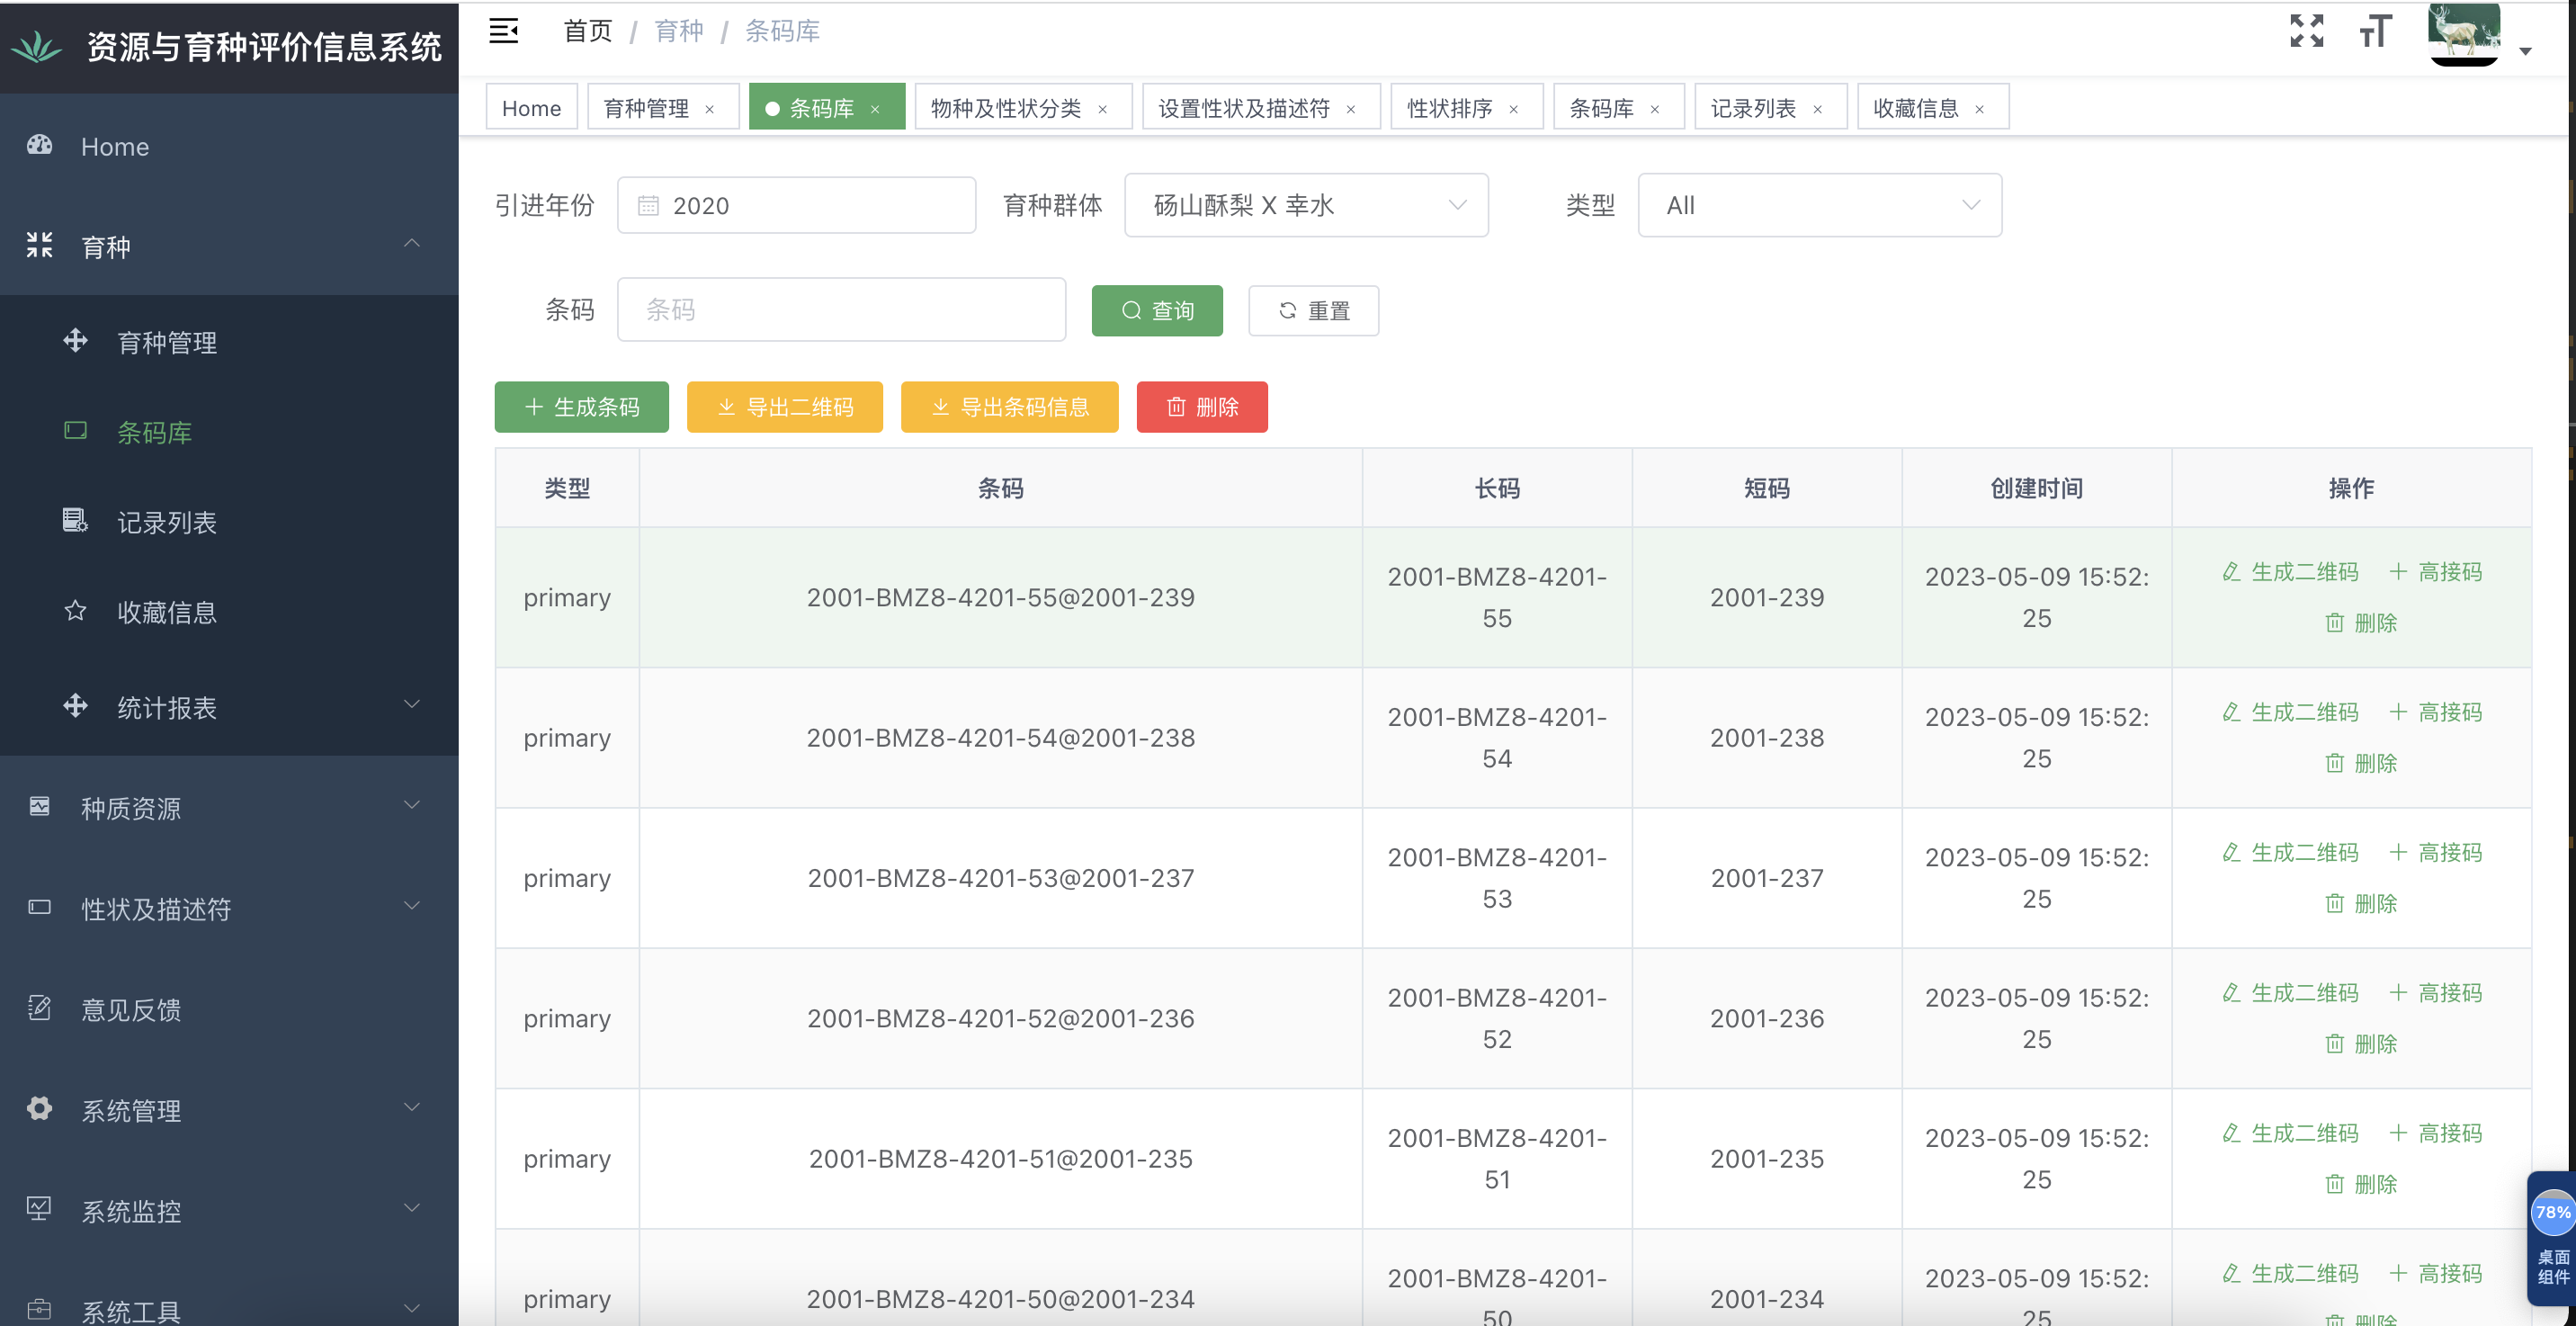Screen dimensions: 2576x1326
Task: Delete the row with short code 2001-238
Action: coord(2361,762)
